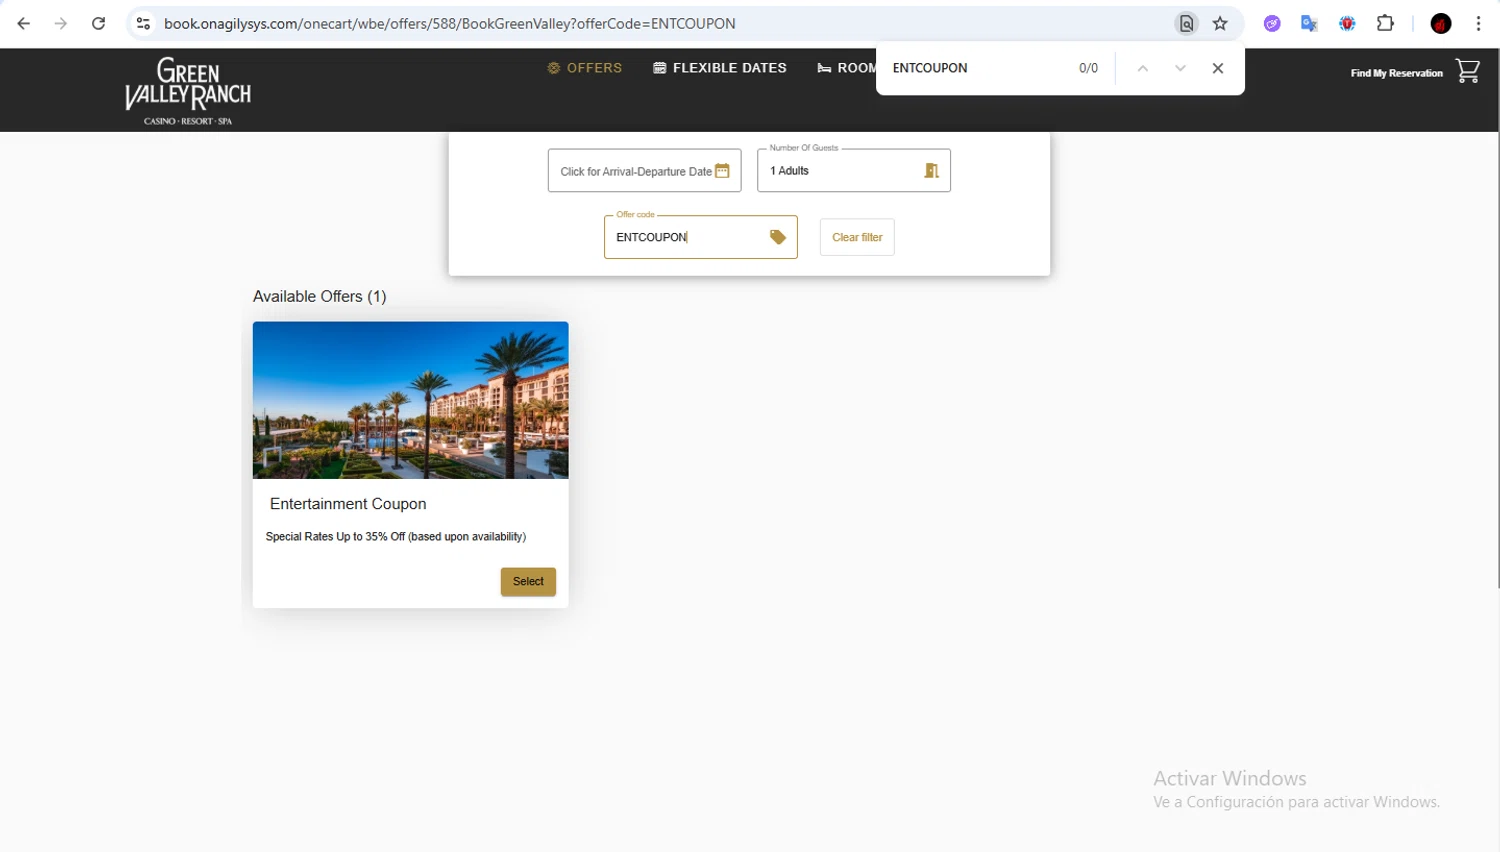Click the tag icon in Offer code field
This screenshot has height=852, width=1500.
pos(777,237)
